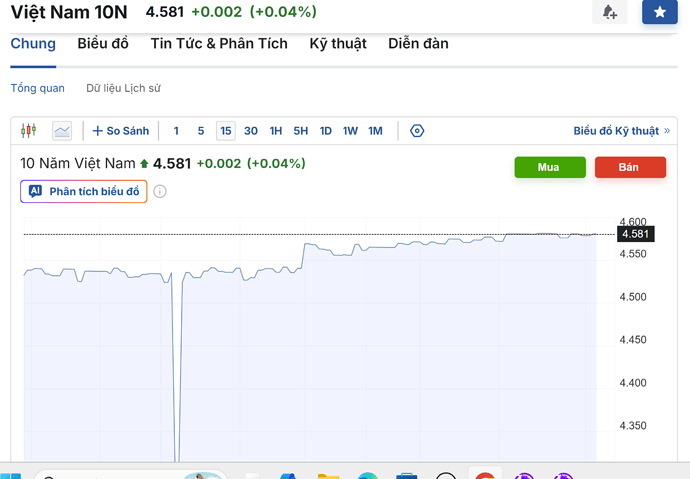Select the Tổng quan sub-tab
Screen dimensions: 690x479
[37, 88]
